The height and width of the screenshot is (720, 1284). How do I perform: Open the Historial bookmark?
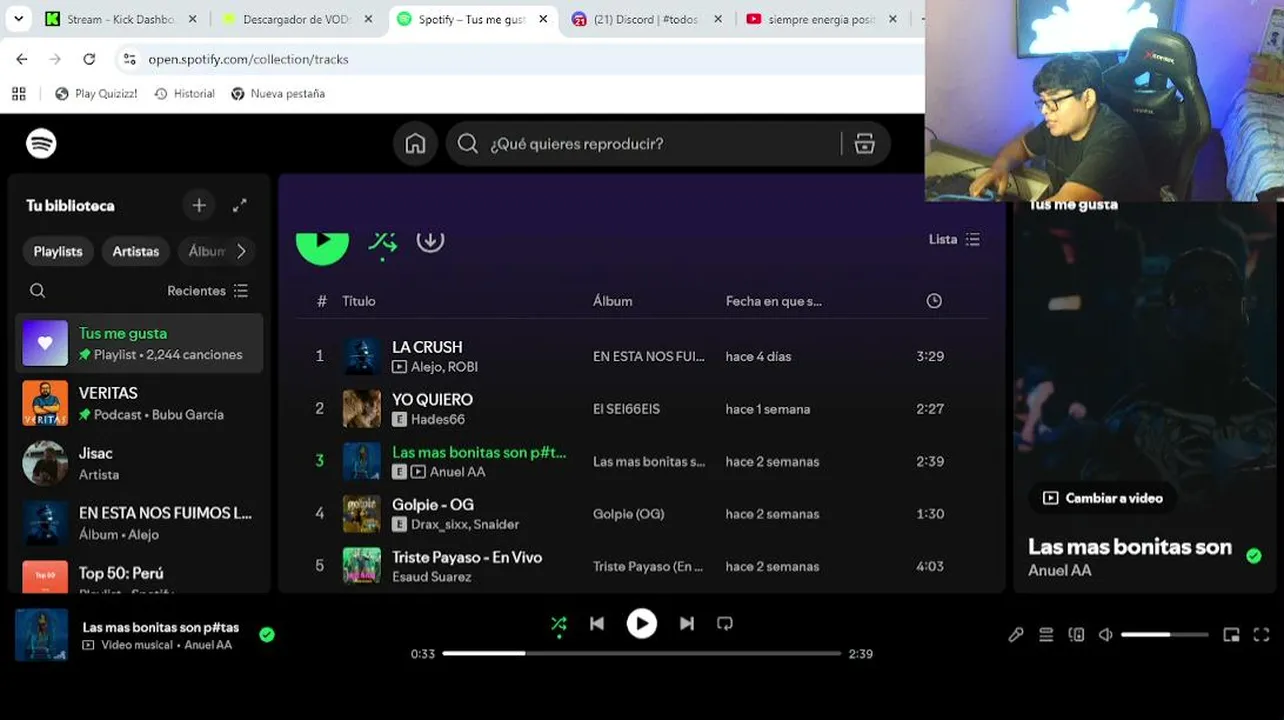pos(184,94)
